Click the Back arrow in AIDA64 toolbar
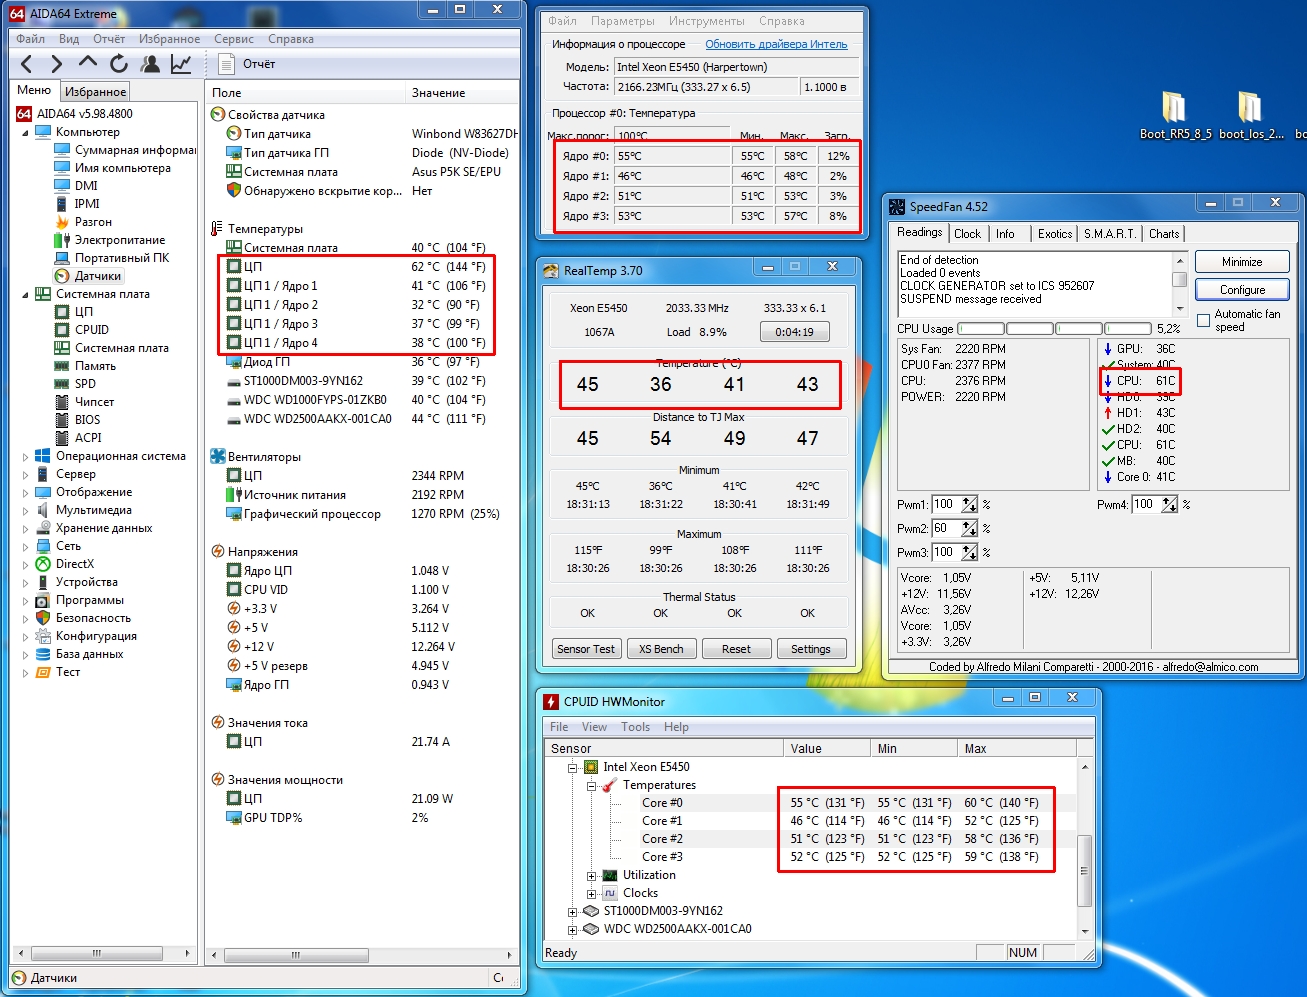Viewport: 1307px width, 997px height. pos(27,64)
